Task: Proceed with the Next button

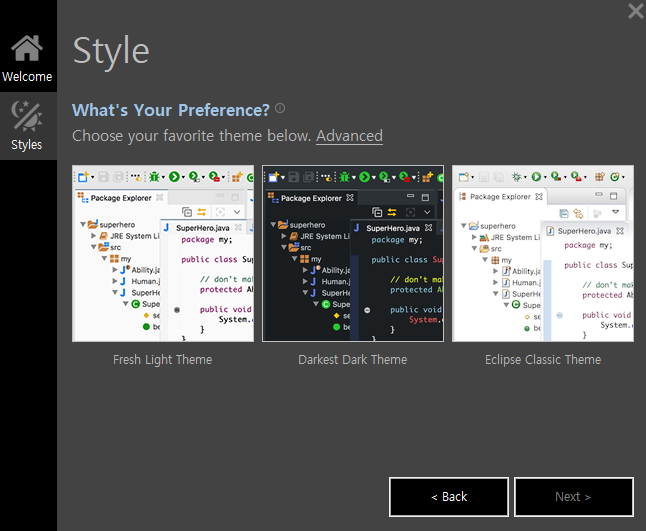Action: (573, 497)
